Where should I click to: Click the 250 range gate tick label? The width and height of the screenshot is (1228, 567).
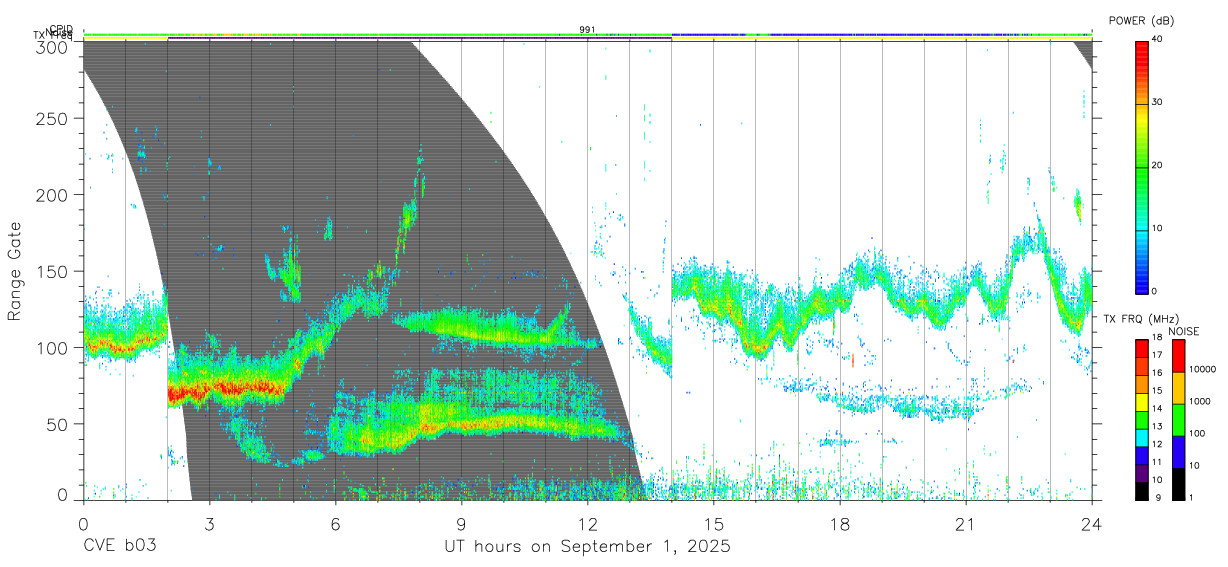click(x=54, y=119)
